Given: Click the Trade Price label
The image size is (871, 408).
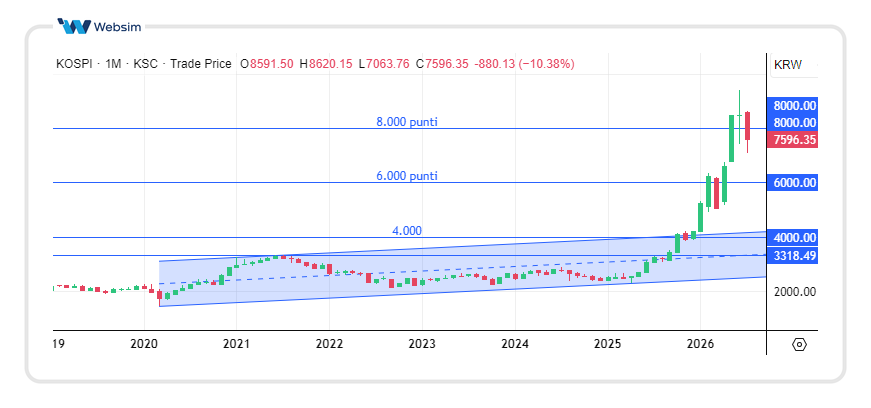Looking at the screenshot, I should [x=201, y=64].
